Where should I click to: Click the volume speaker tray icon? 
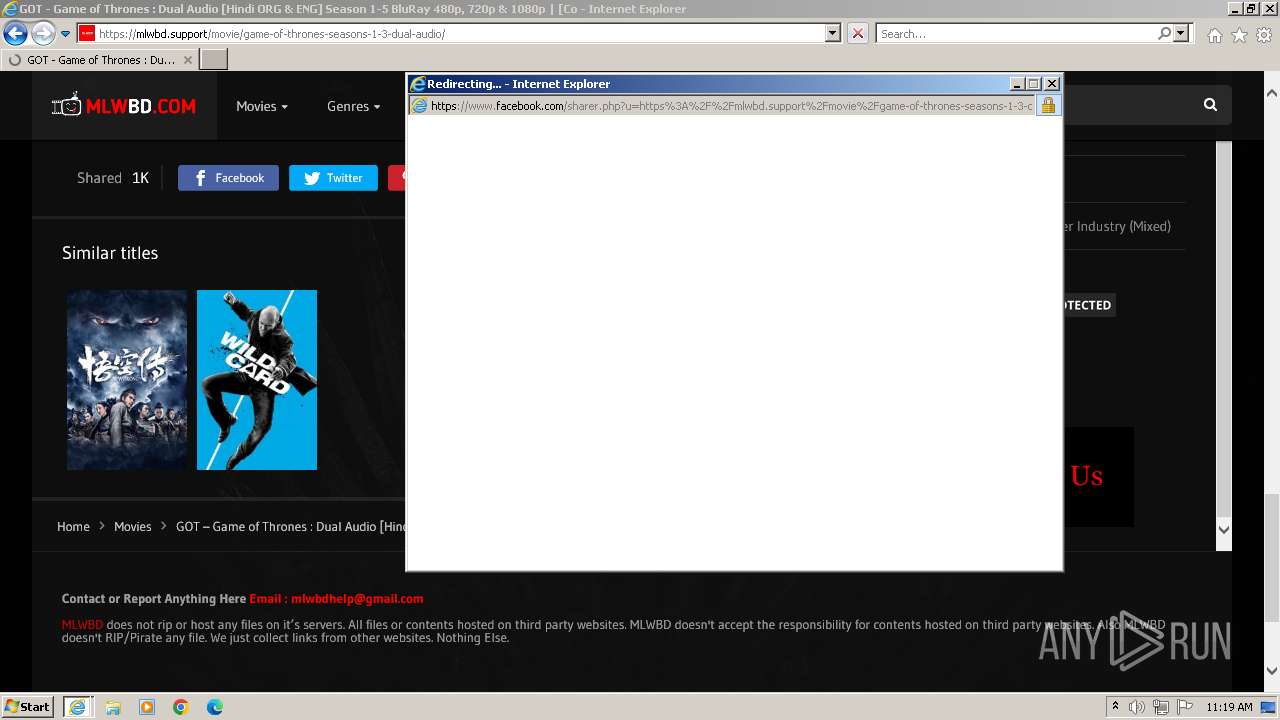(x=1137, y=707)
